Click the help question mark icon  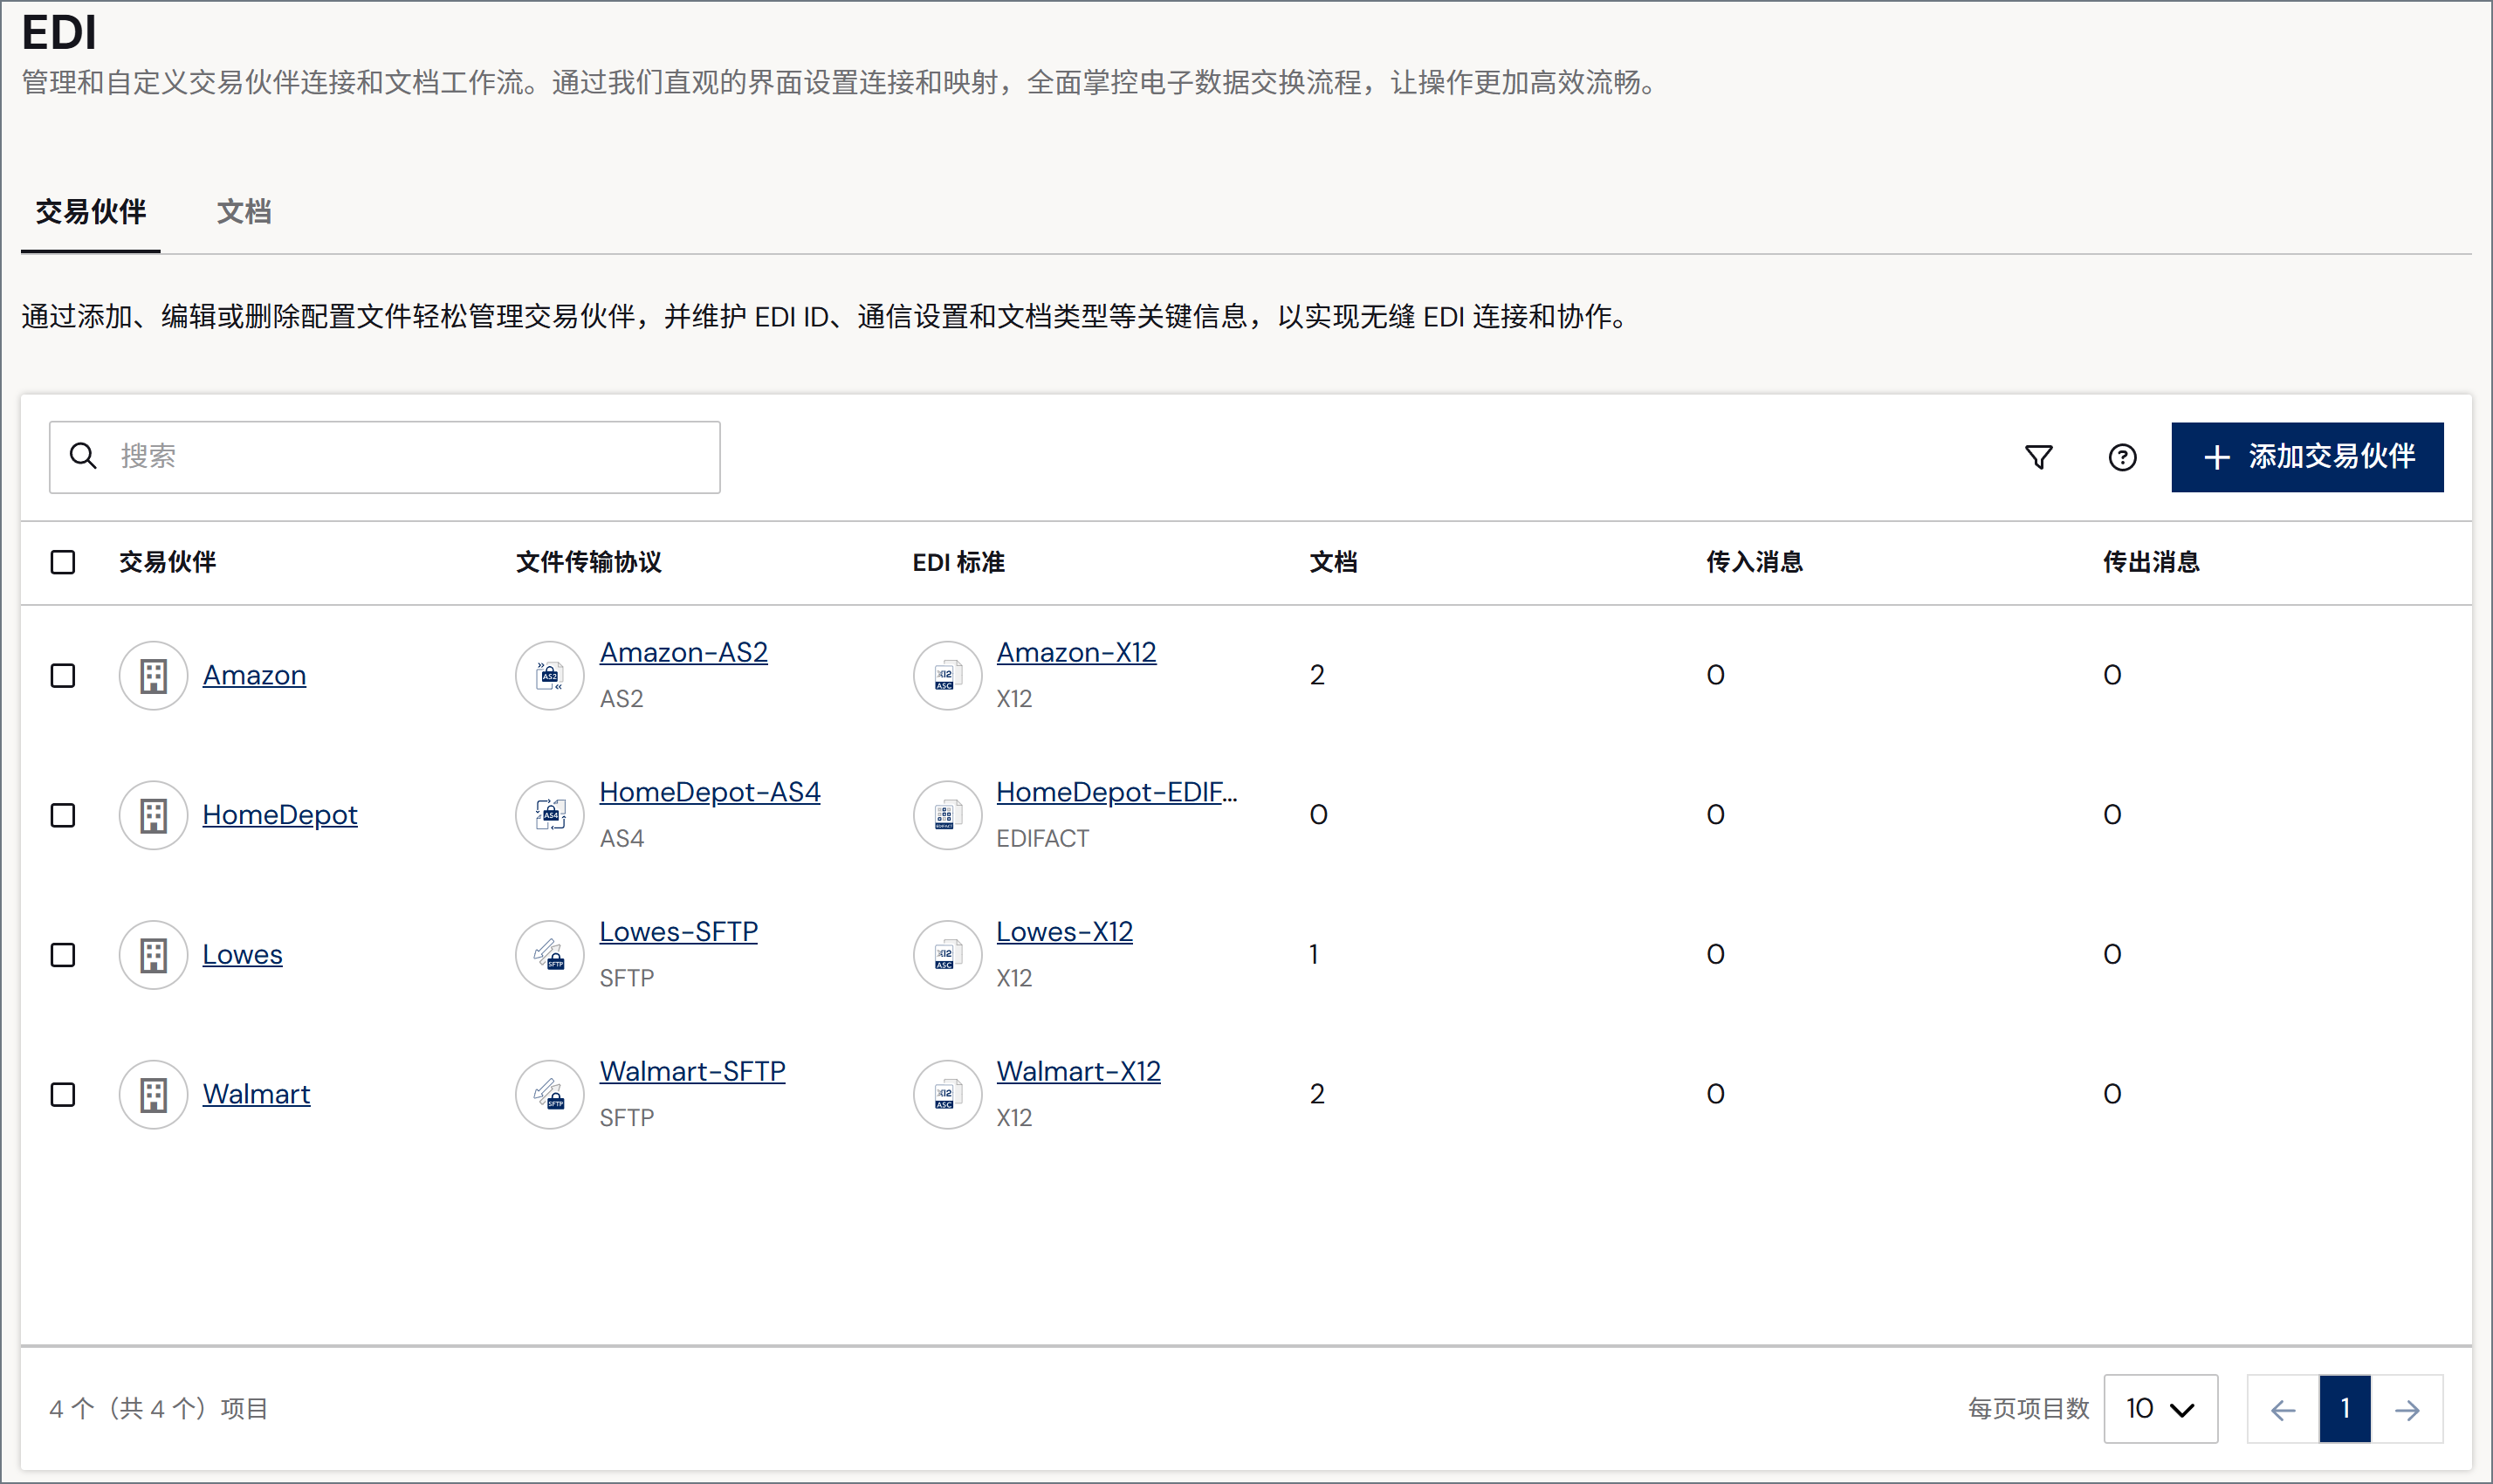tap(2122, 457)
